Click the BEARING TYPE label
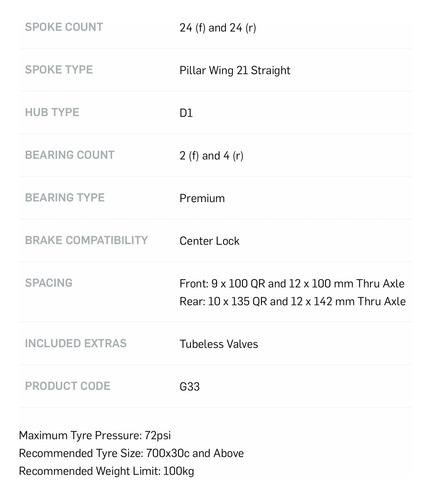The width and height of the screenshot is (431, 500). pyautogui.click(x=65, y=198)
